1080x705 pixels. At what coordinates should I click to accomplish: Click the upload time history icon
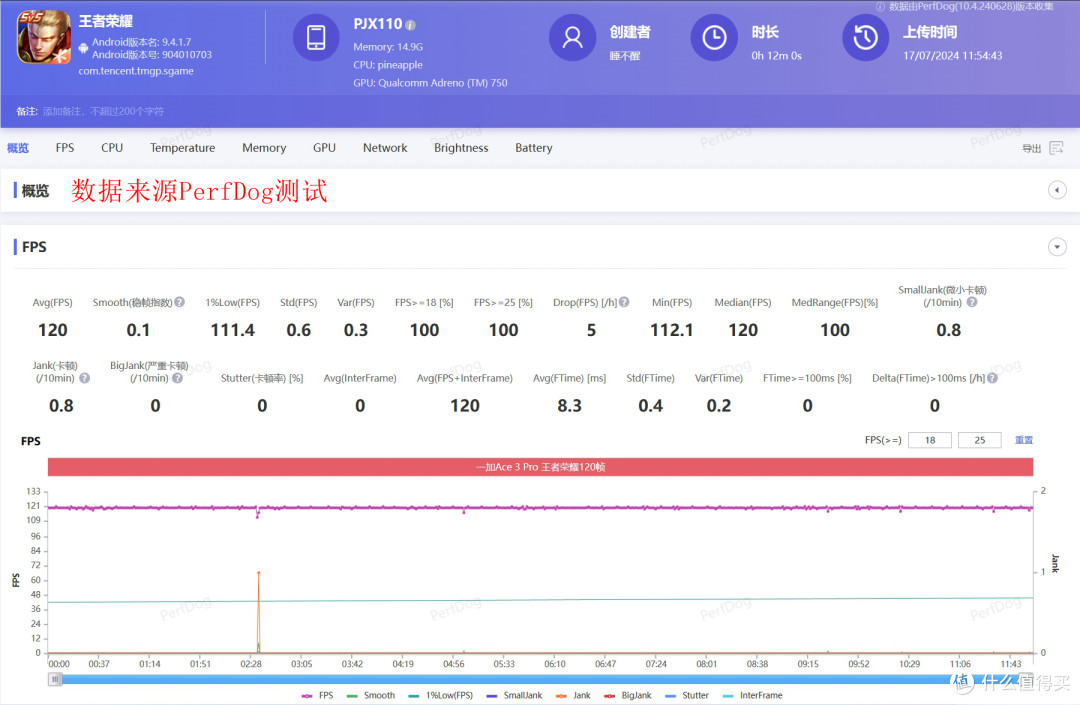click(866, 37)
